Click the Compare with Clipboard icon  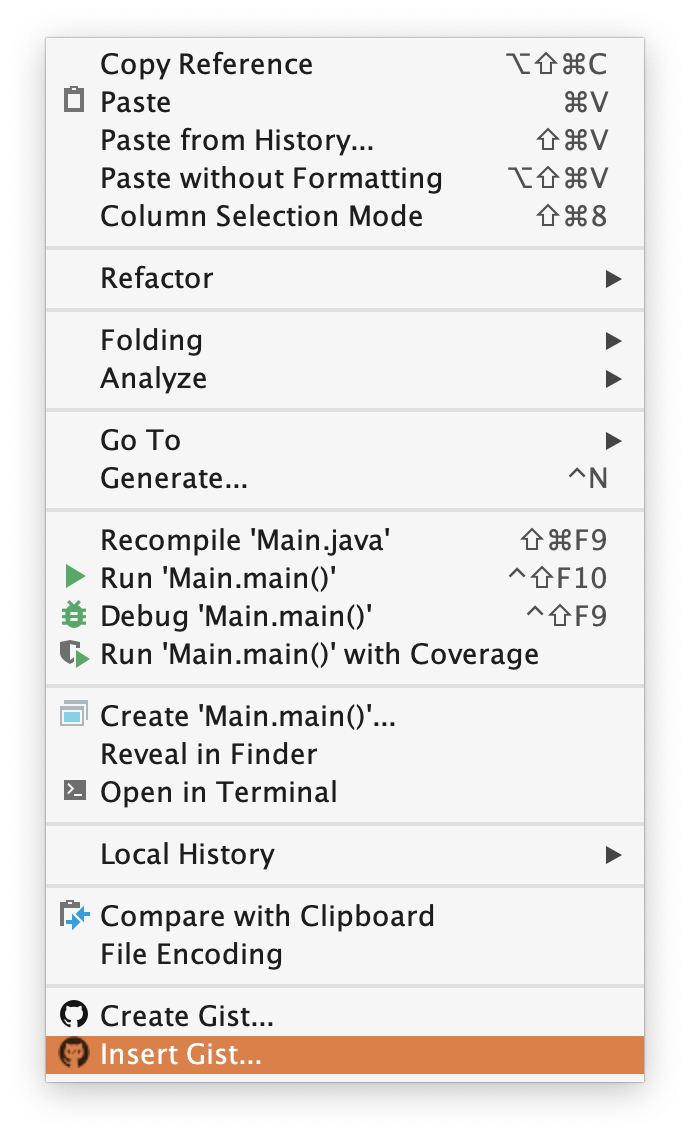click(74, 916)
